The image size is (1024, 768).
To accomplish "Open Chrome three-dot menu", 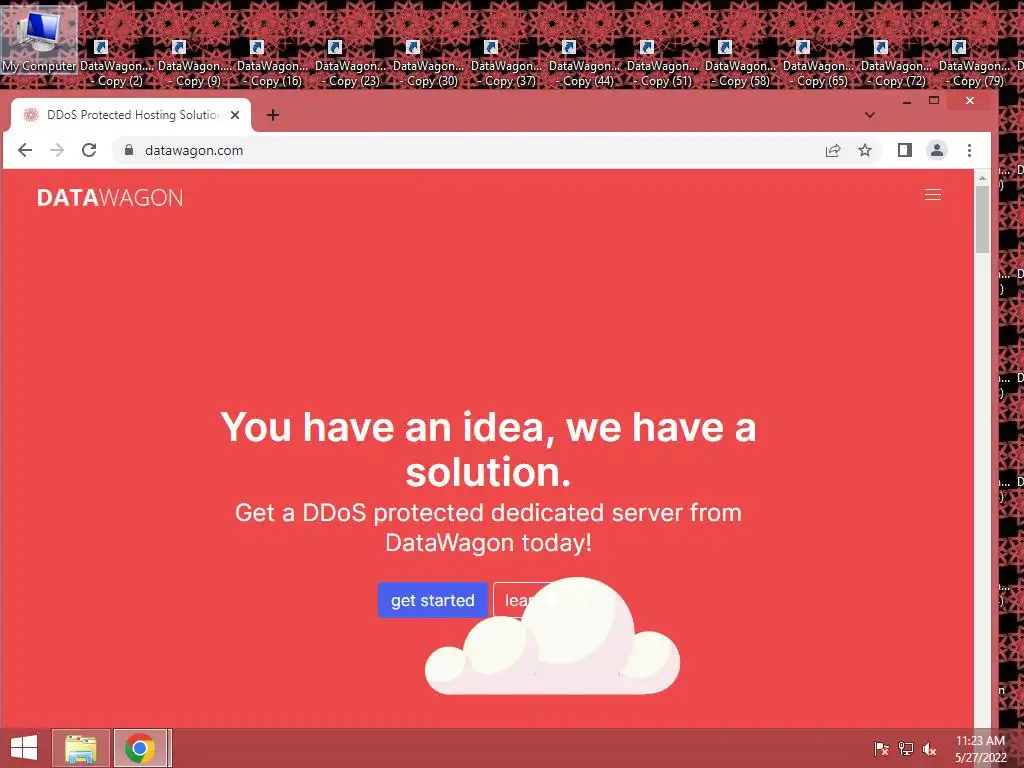I will (969, 150).
